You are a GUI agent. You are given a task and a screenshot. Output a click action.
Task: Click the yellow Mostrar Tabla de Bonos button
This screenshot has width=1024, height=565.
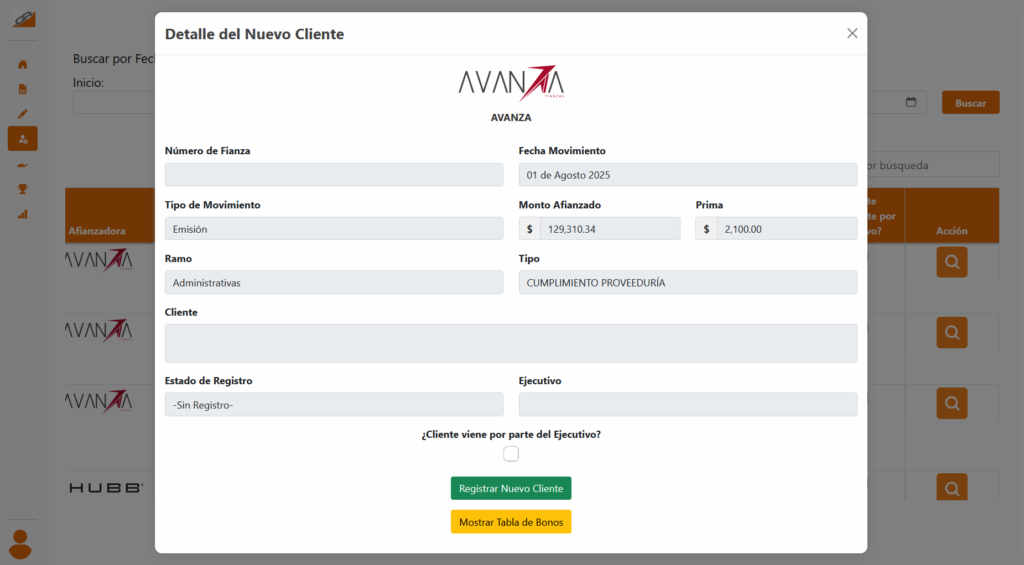[x=510, y=522]
